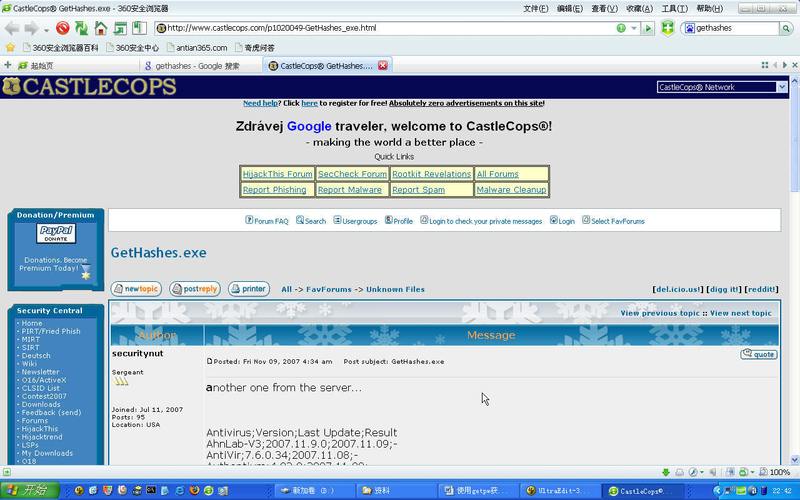Open the Windows 开始 Start button
Screen dimensions: 800x500
point(30,490)
